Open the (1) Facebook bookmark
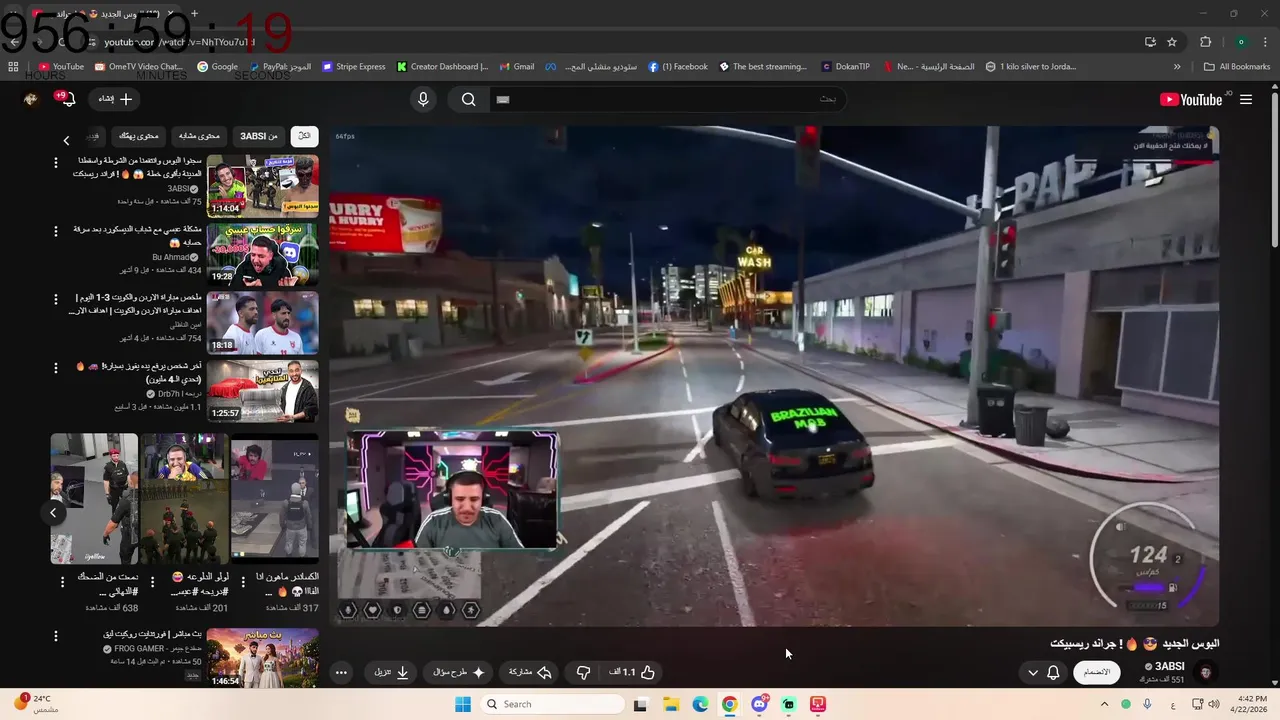The width and height of the screenshot is (1280, 720). 678,67
